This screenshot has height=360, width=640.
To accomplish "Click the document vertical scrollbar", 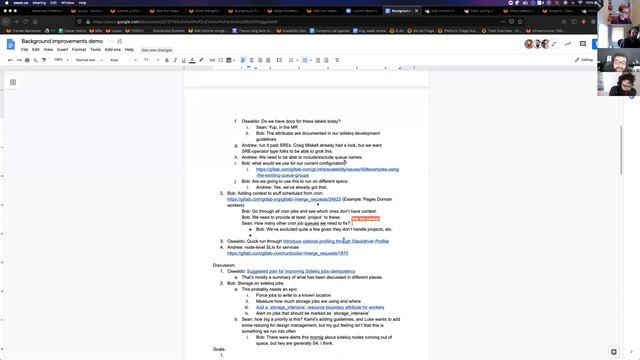I will 621,150.
